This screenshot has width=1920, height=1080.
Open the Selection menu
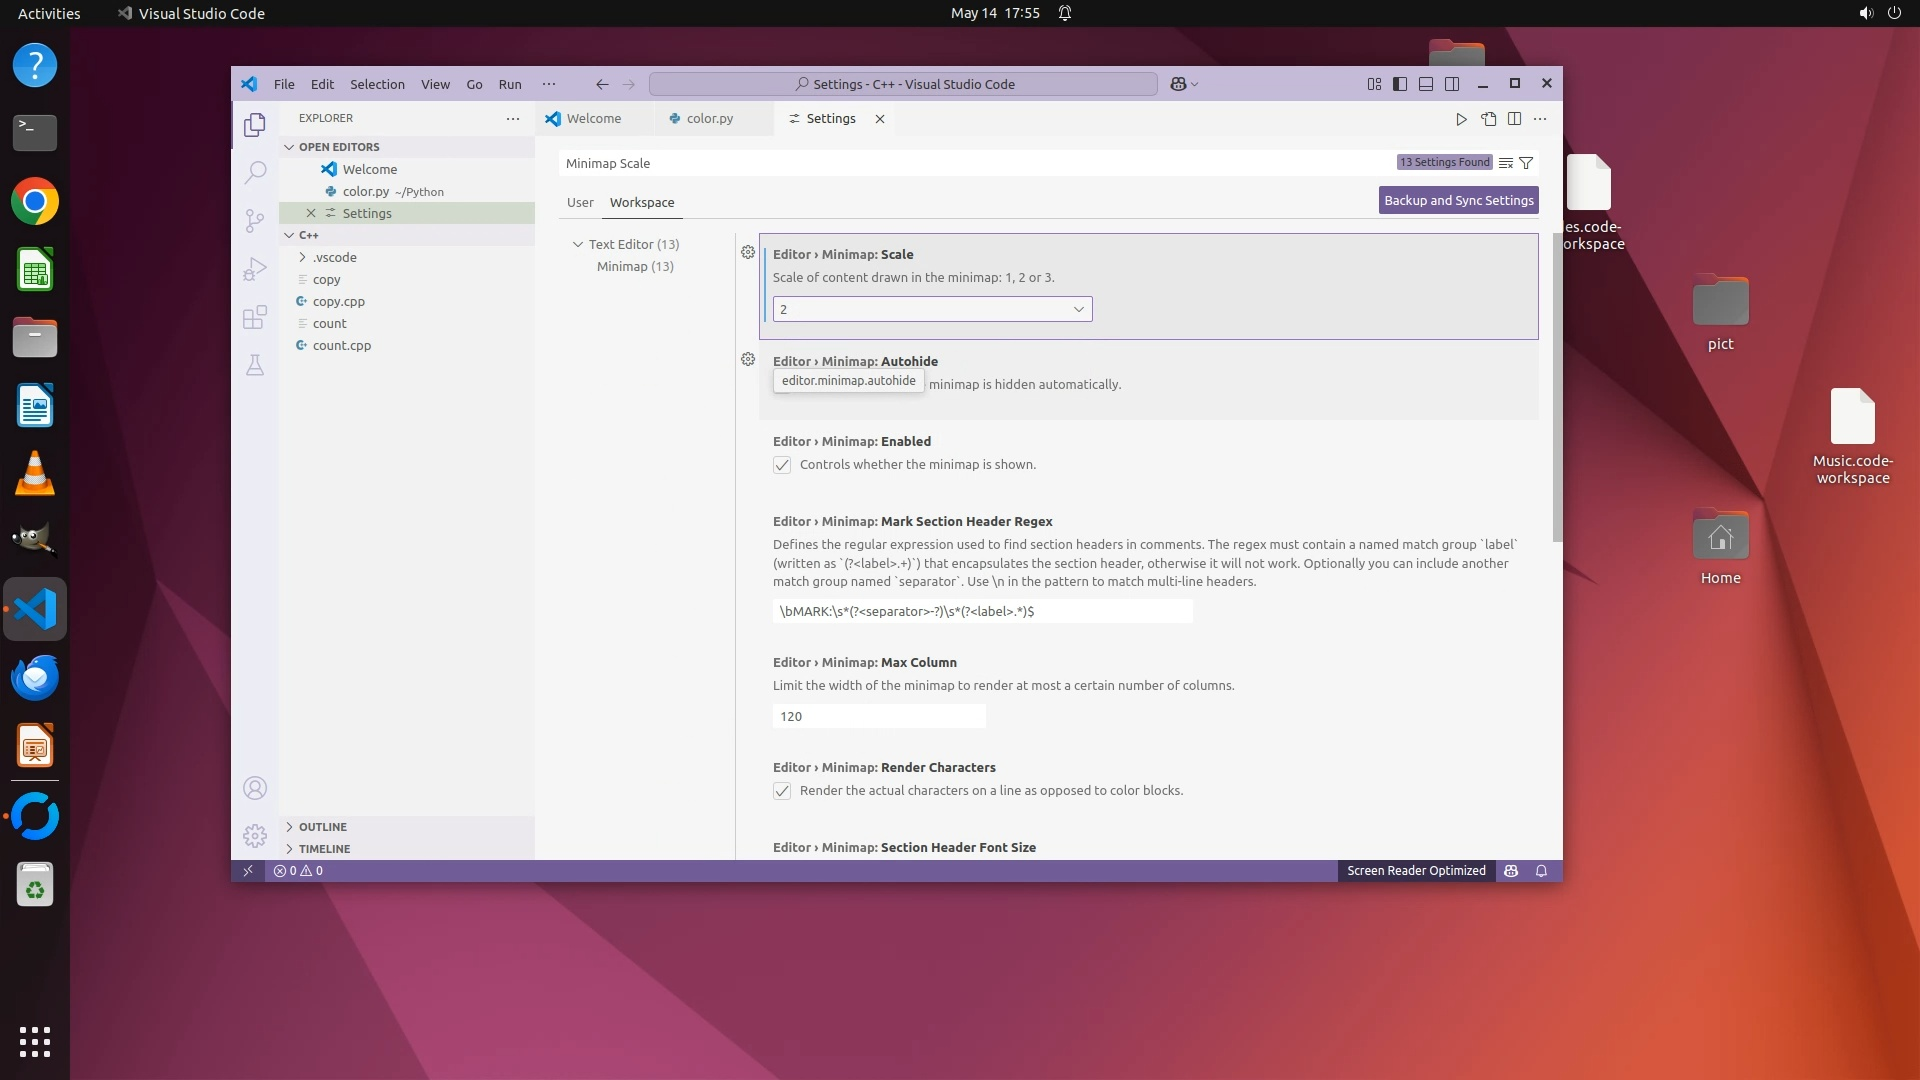click(x=377, y=84)
